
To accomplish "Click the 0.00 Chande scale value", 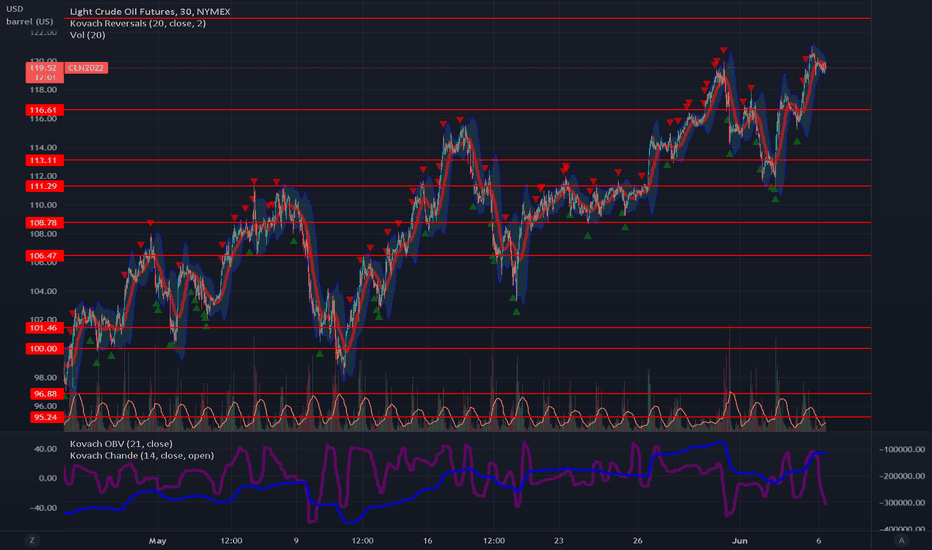I will [x=48, y=478].
